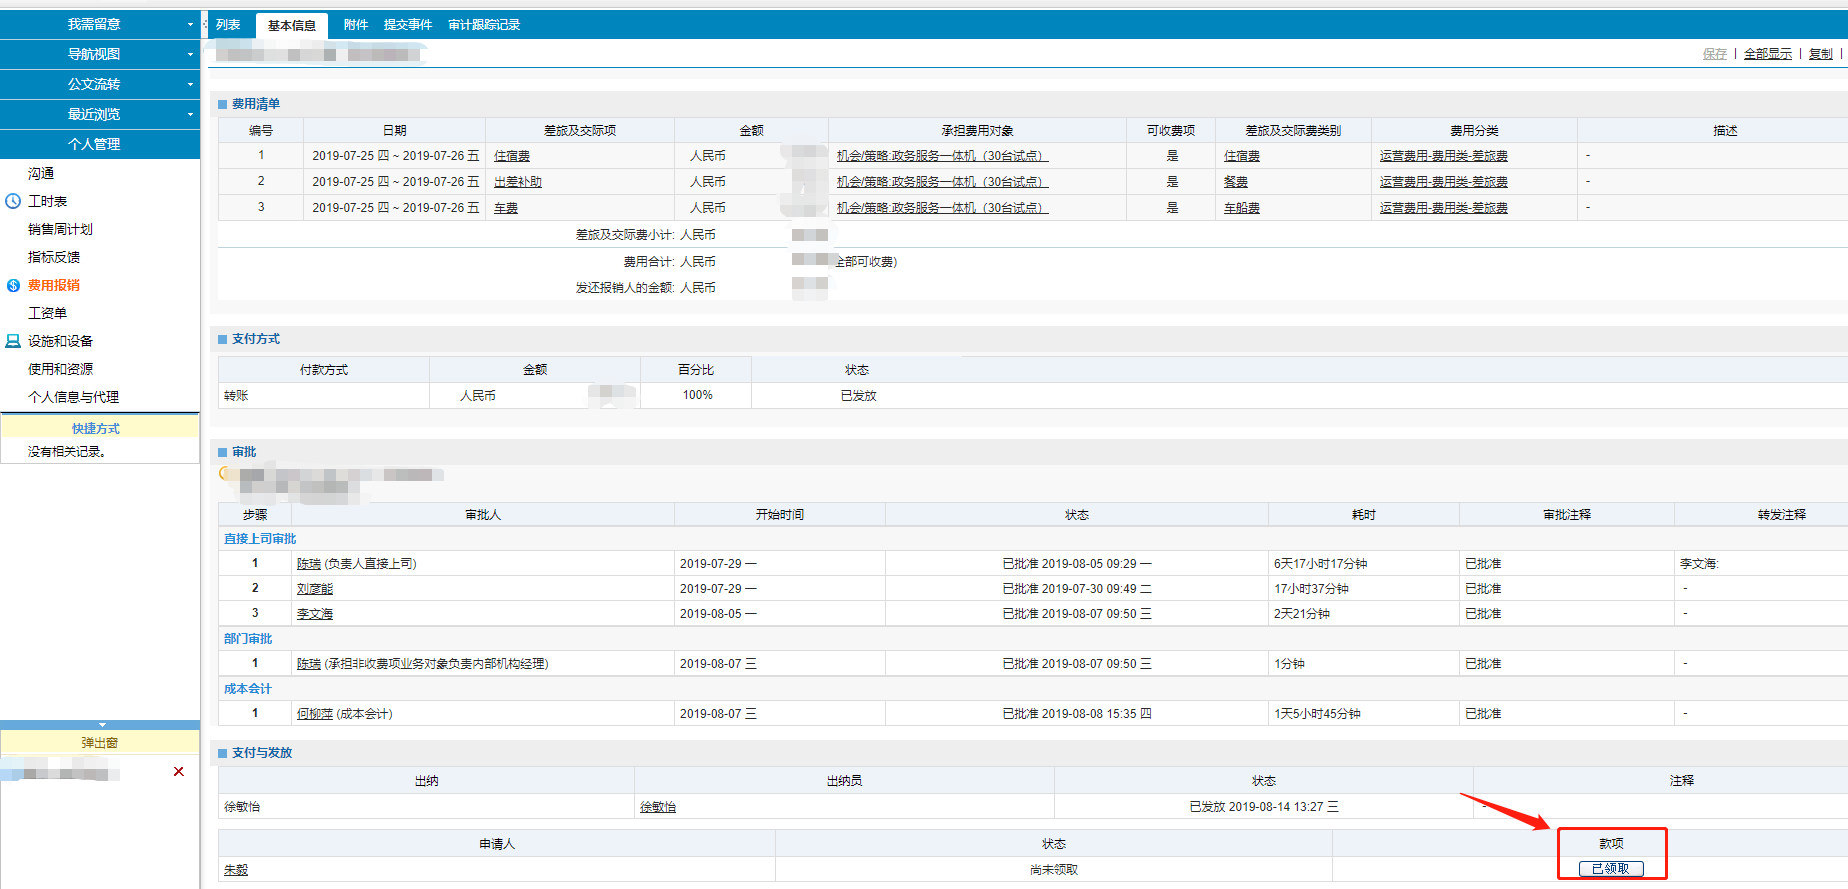Open row 1 承担费用对象 opportunity link
This screenshot has width=1848, height=889.
[x=942, y=156]
